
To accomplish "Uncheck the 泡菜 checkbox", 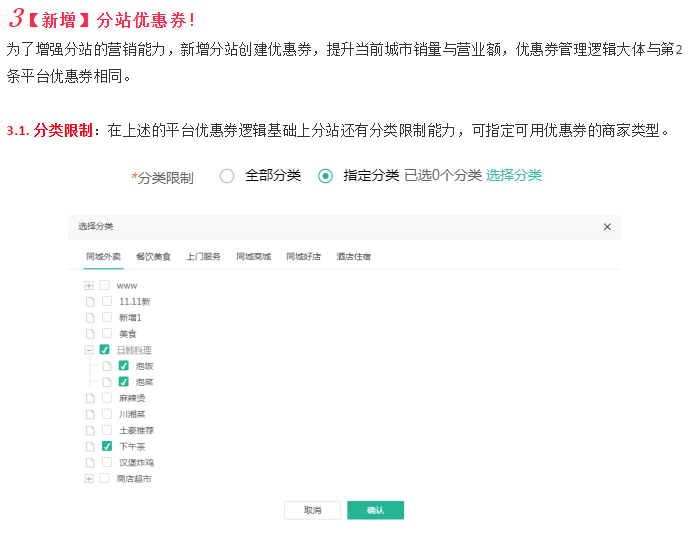I will (124, 382).
